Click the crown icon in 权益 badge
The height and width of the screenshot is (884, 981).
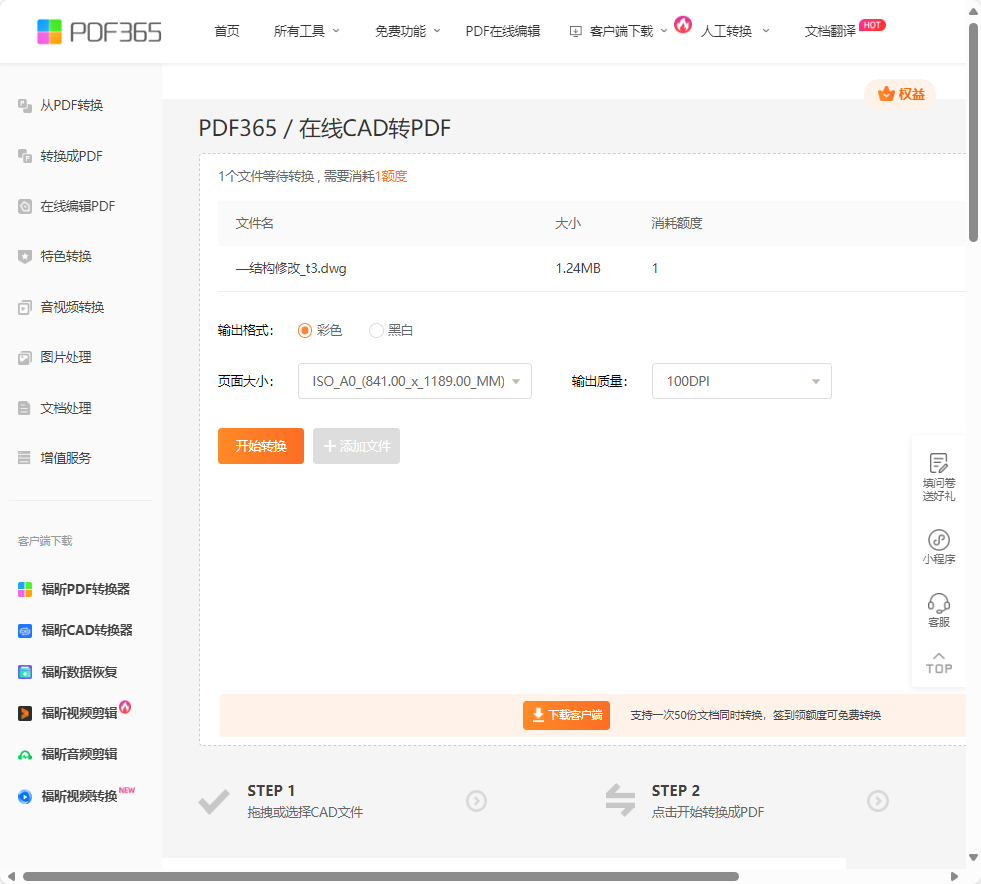886,94
